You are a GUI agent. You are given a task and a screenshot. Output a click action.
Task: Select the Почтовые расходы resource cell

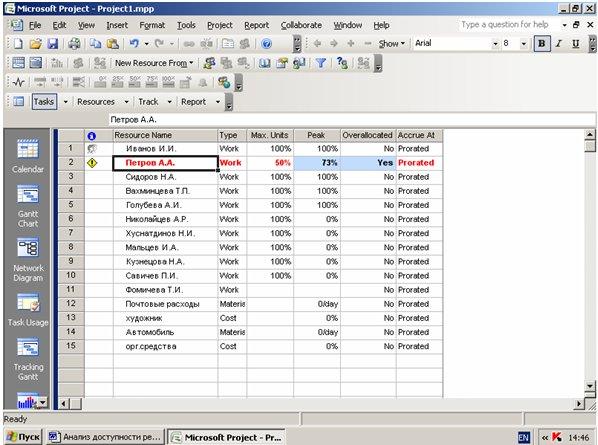165,304
